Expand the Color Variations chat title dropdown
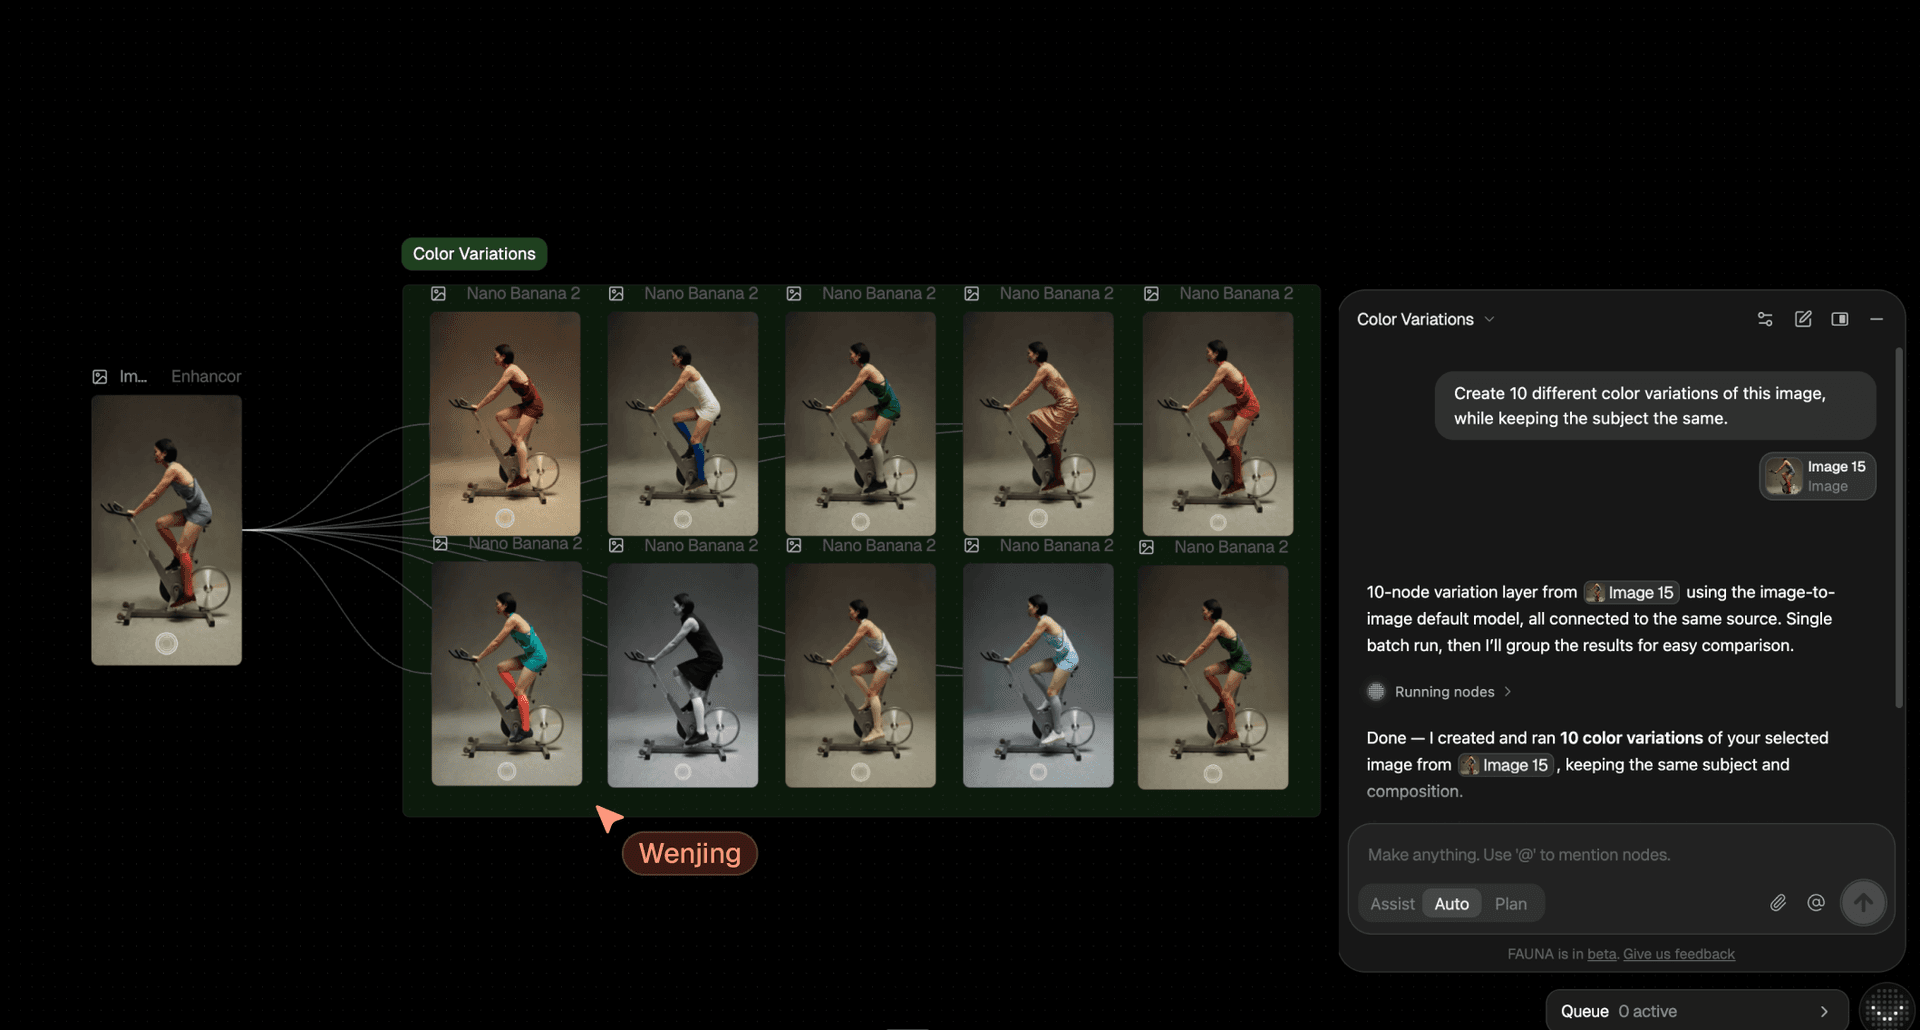Image resolution: width=1920 pixels, height=1030 pixels. 1489,320
